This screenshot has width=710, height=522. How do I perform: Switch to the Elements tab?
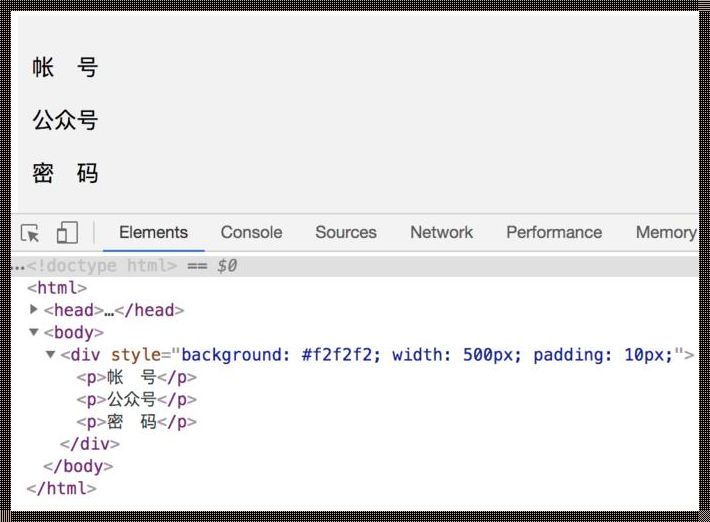(x=153, y=232)
